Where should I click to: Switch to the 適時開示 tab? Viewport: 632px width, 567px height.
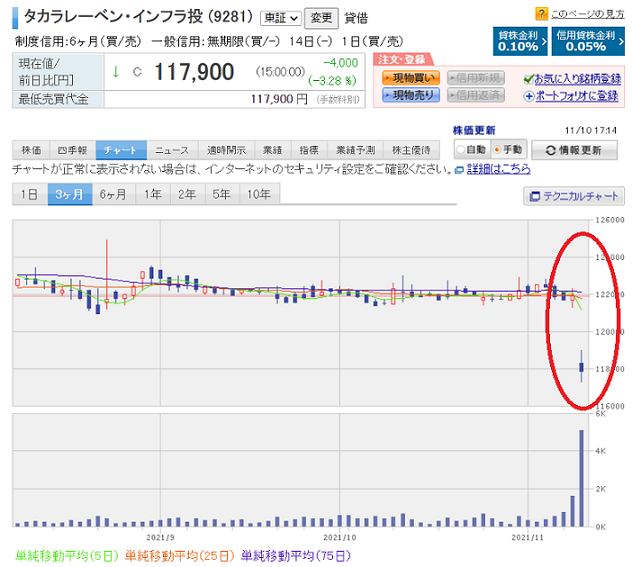coord(226,150)
